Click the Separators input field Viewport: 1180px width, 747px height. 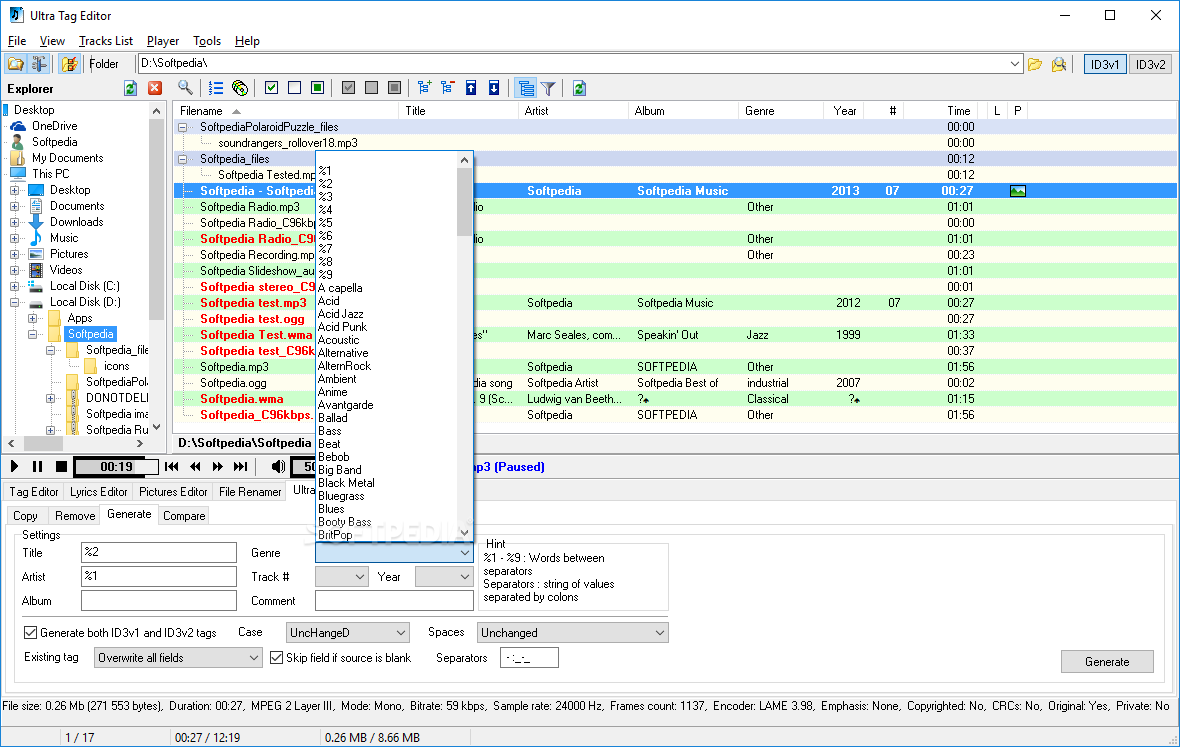tap(529, 657)
